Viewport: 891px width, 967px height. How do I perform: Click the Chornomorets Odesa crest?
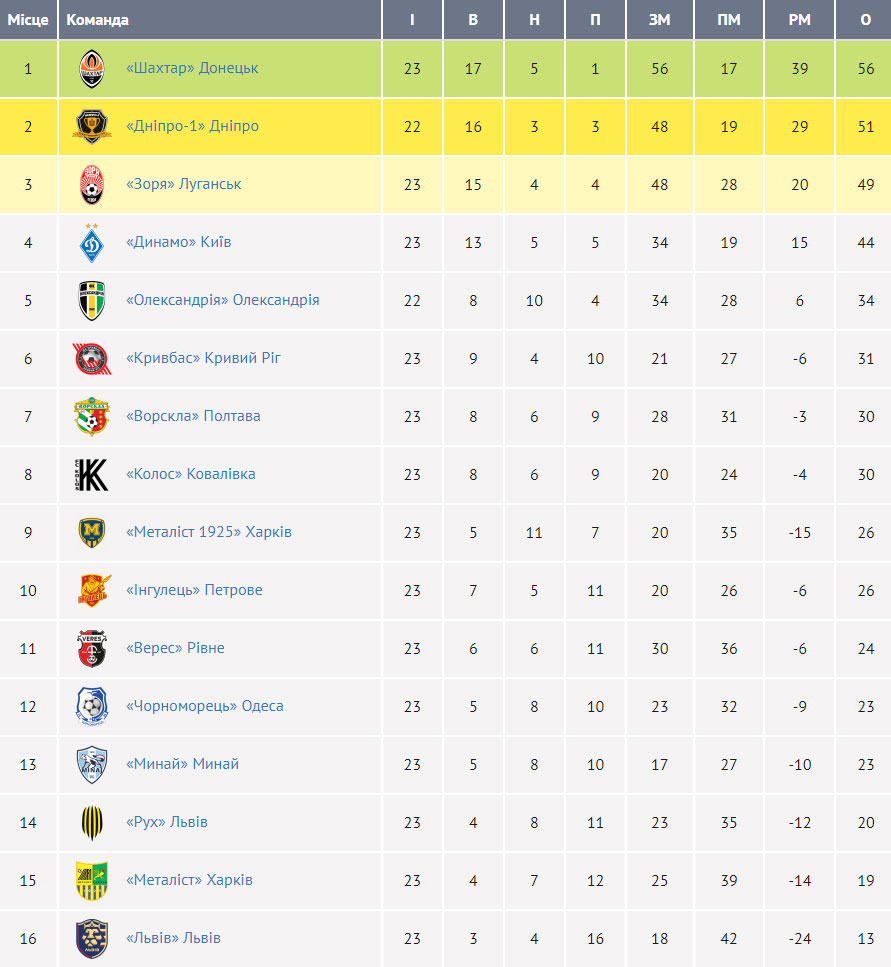92,706
